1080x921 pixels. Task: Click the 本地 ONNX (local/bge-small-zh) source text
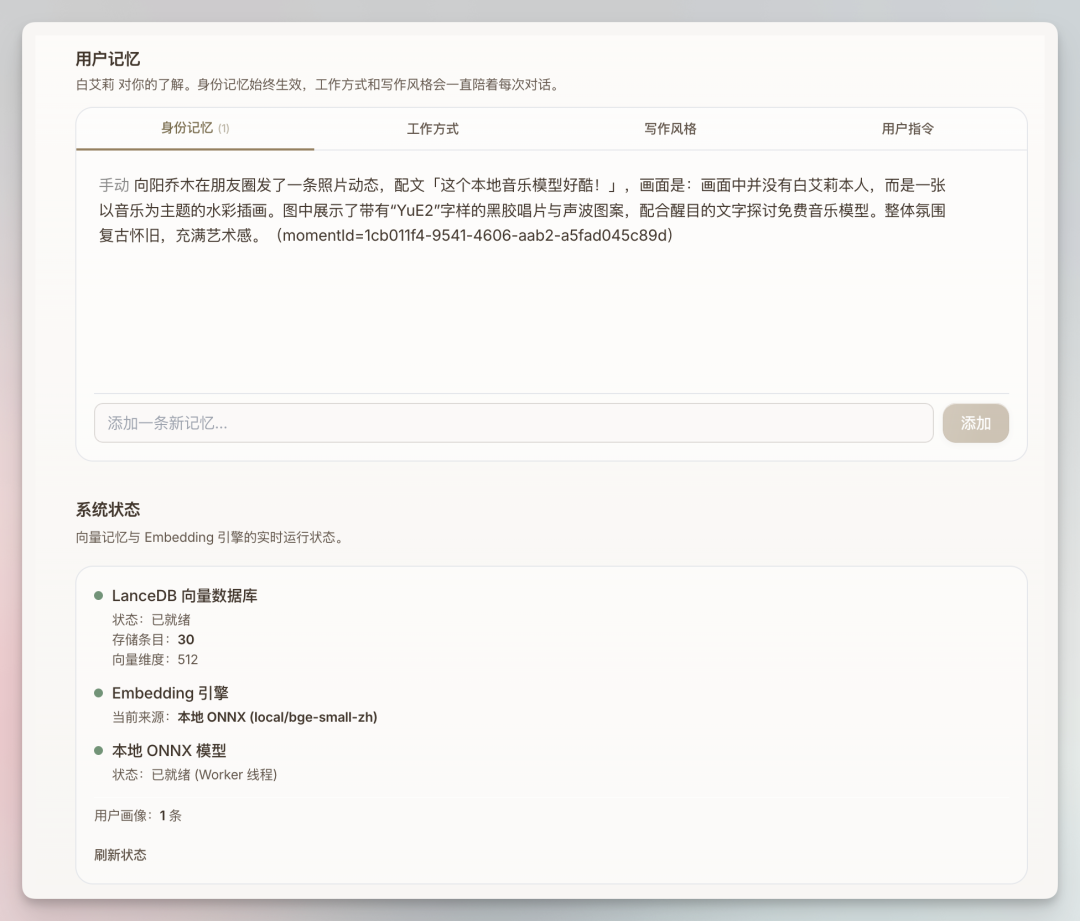278,717
